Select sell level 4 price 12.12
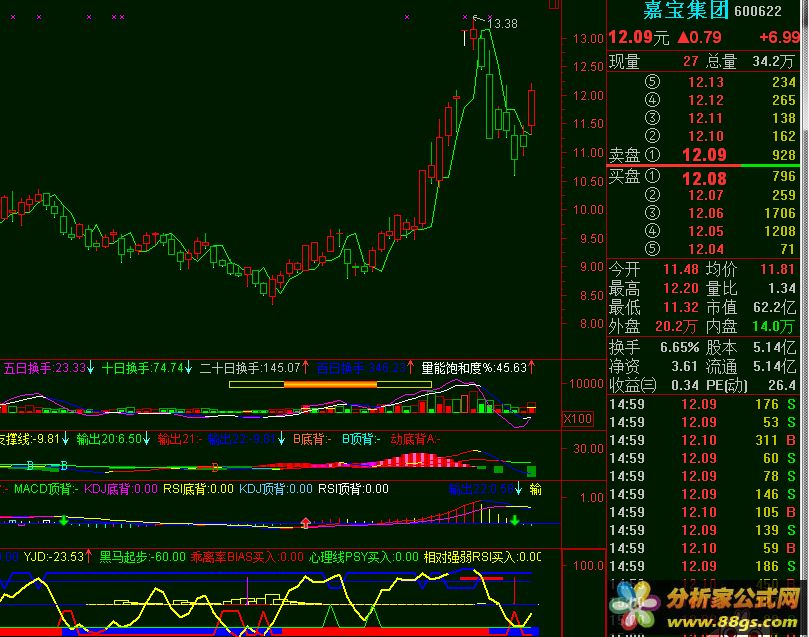Viewport: 809px width, 637px height. (705, 100)
